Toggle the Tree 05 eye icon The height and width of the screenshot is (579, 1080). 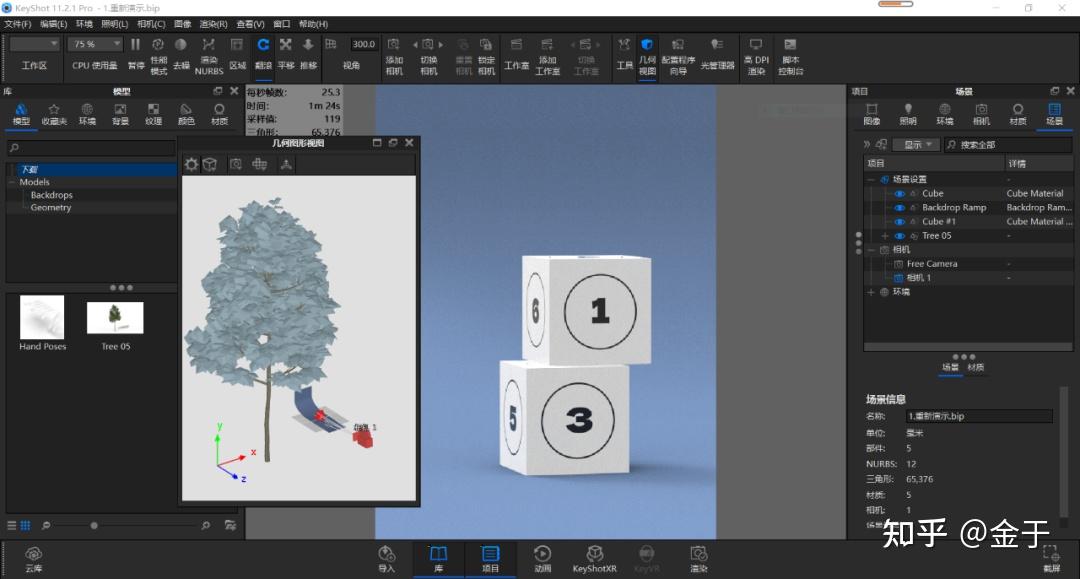pos(899,236)
